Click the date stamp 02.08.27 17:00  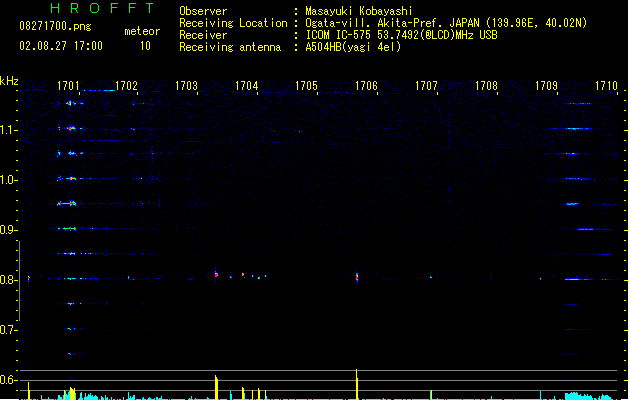tap(61, 46)
